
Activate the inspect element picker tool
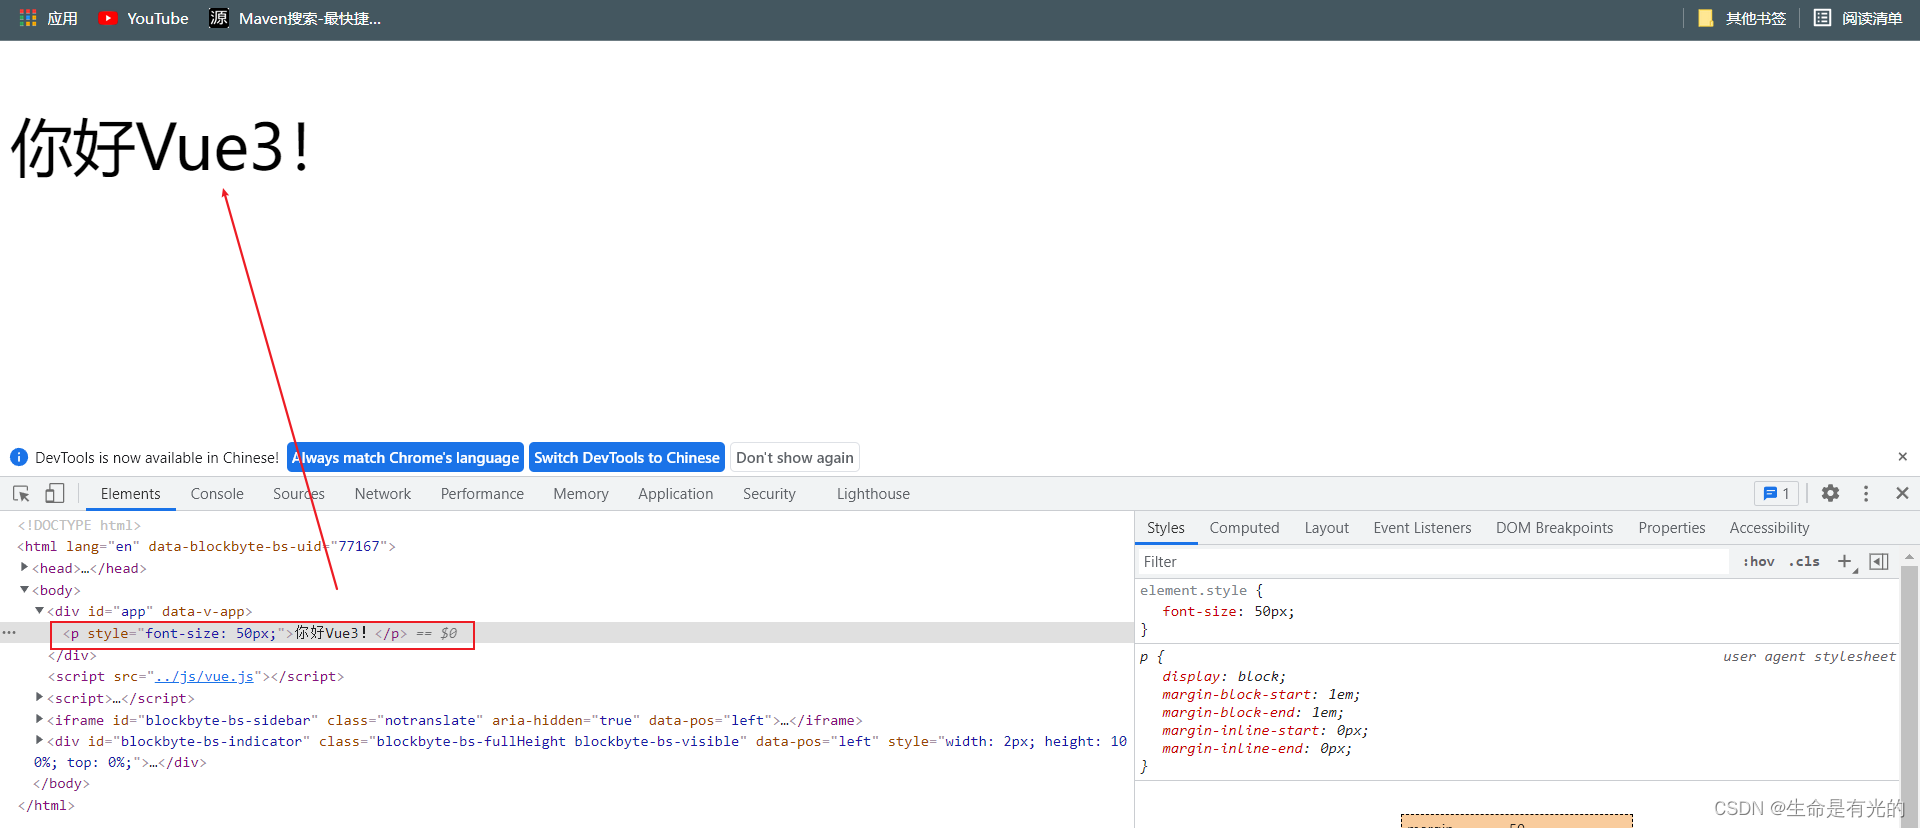click(21, 493)
